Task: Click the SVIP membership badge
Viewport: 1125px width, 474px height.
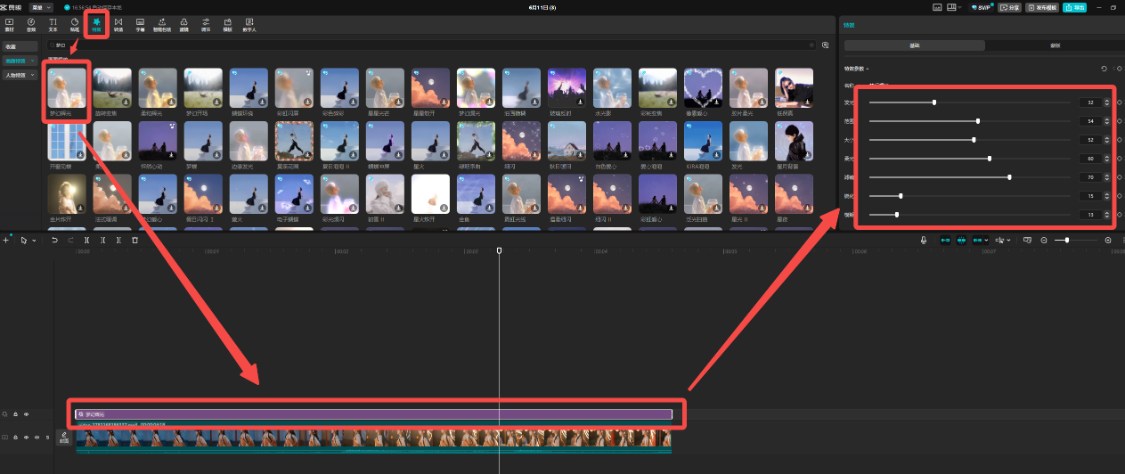Action: (981, 7)
